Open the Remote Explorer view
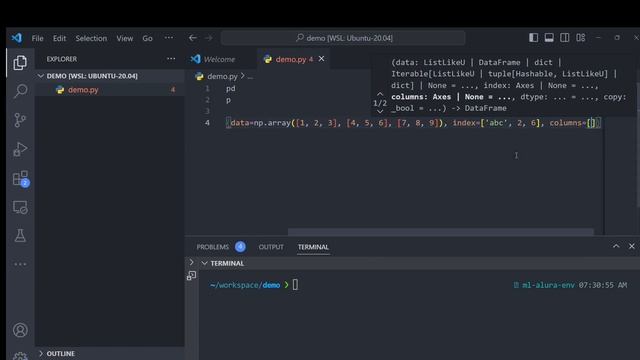The height and width of the screenshot is (360, 640). pyautogui.click(x=20, y=207)
